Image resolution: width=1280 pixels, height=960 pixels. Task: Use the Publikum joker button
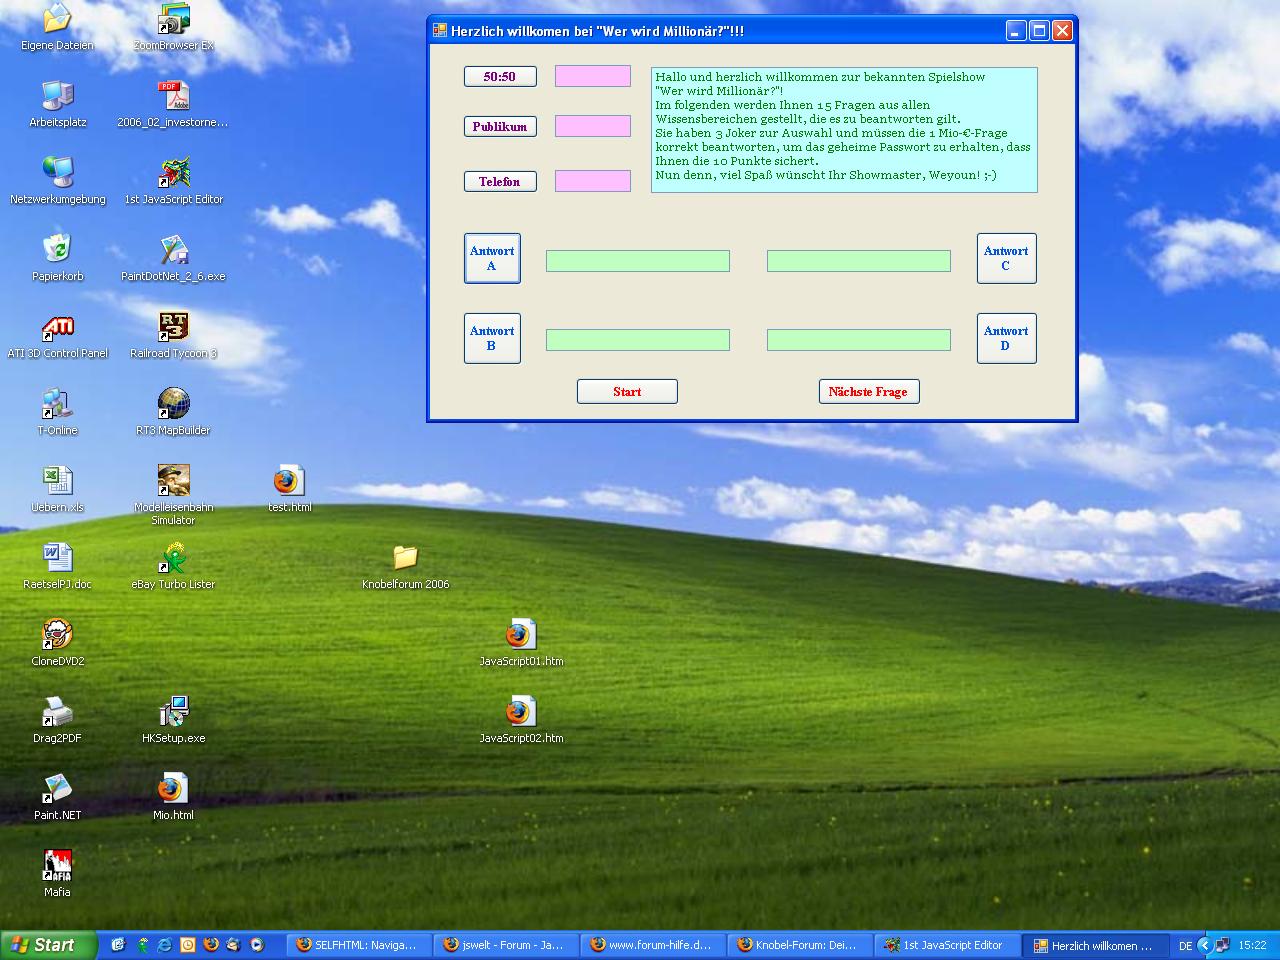pyautogui.click(x=500, y=126)
